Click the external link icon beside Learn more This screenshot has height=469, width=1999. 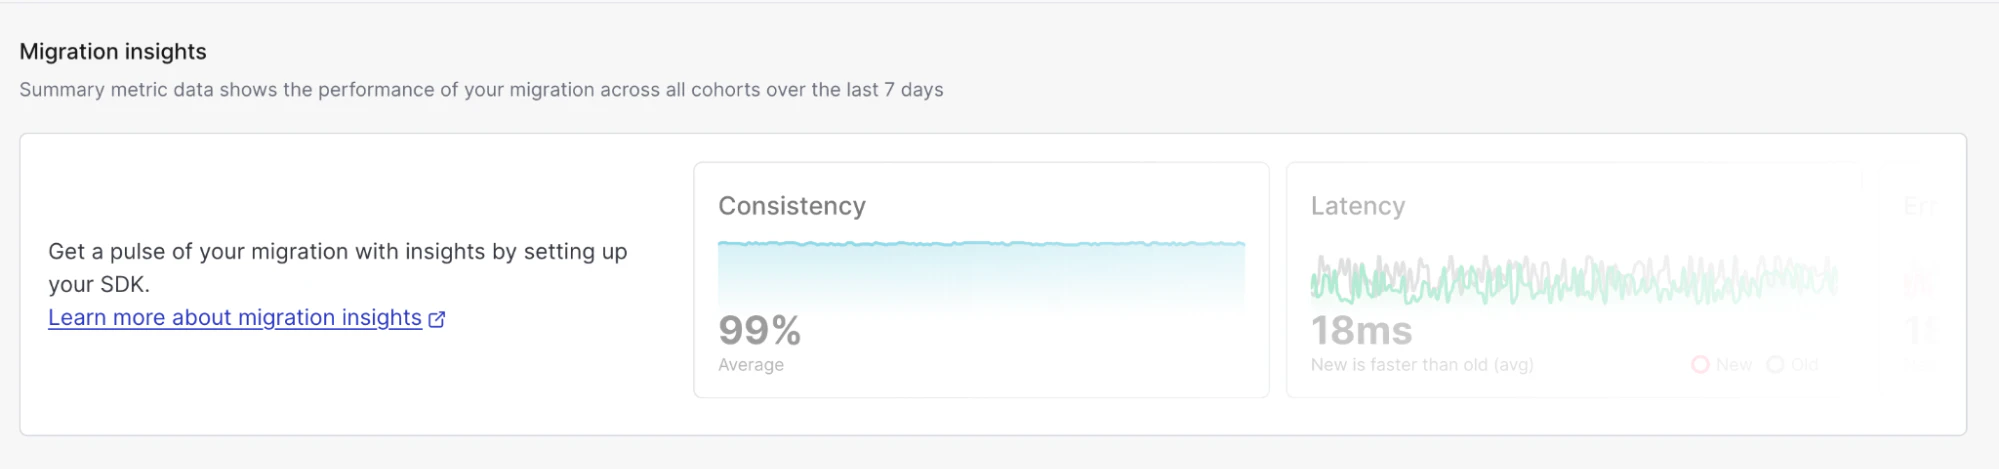coord(437,319)
